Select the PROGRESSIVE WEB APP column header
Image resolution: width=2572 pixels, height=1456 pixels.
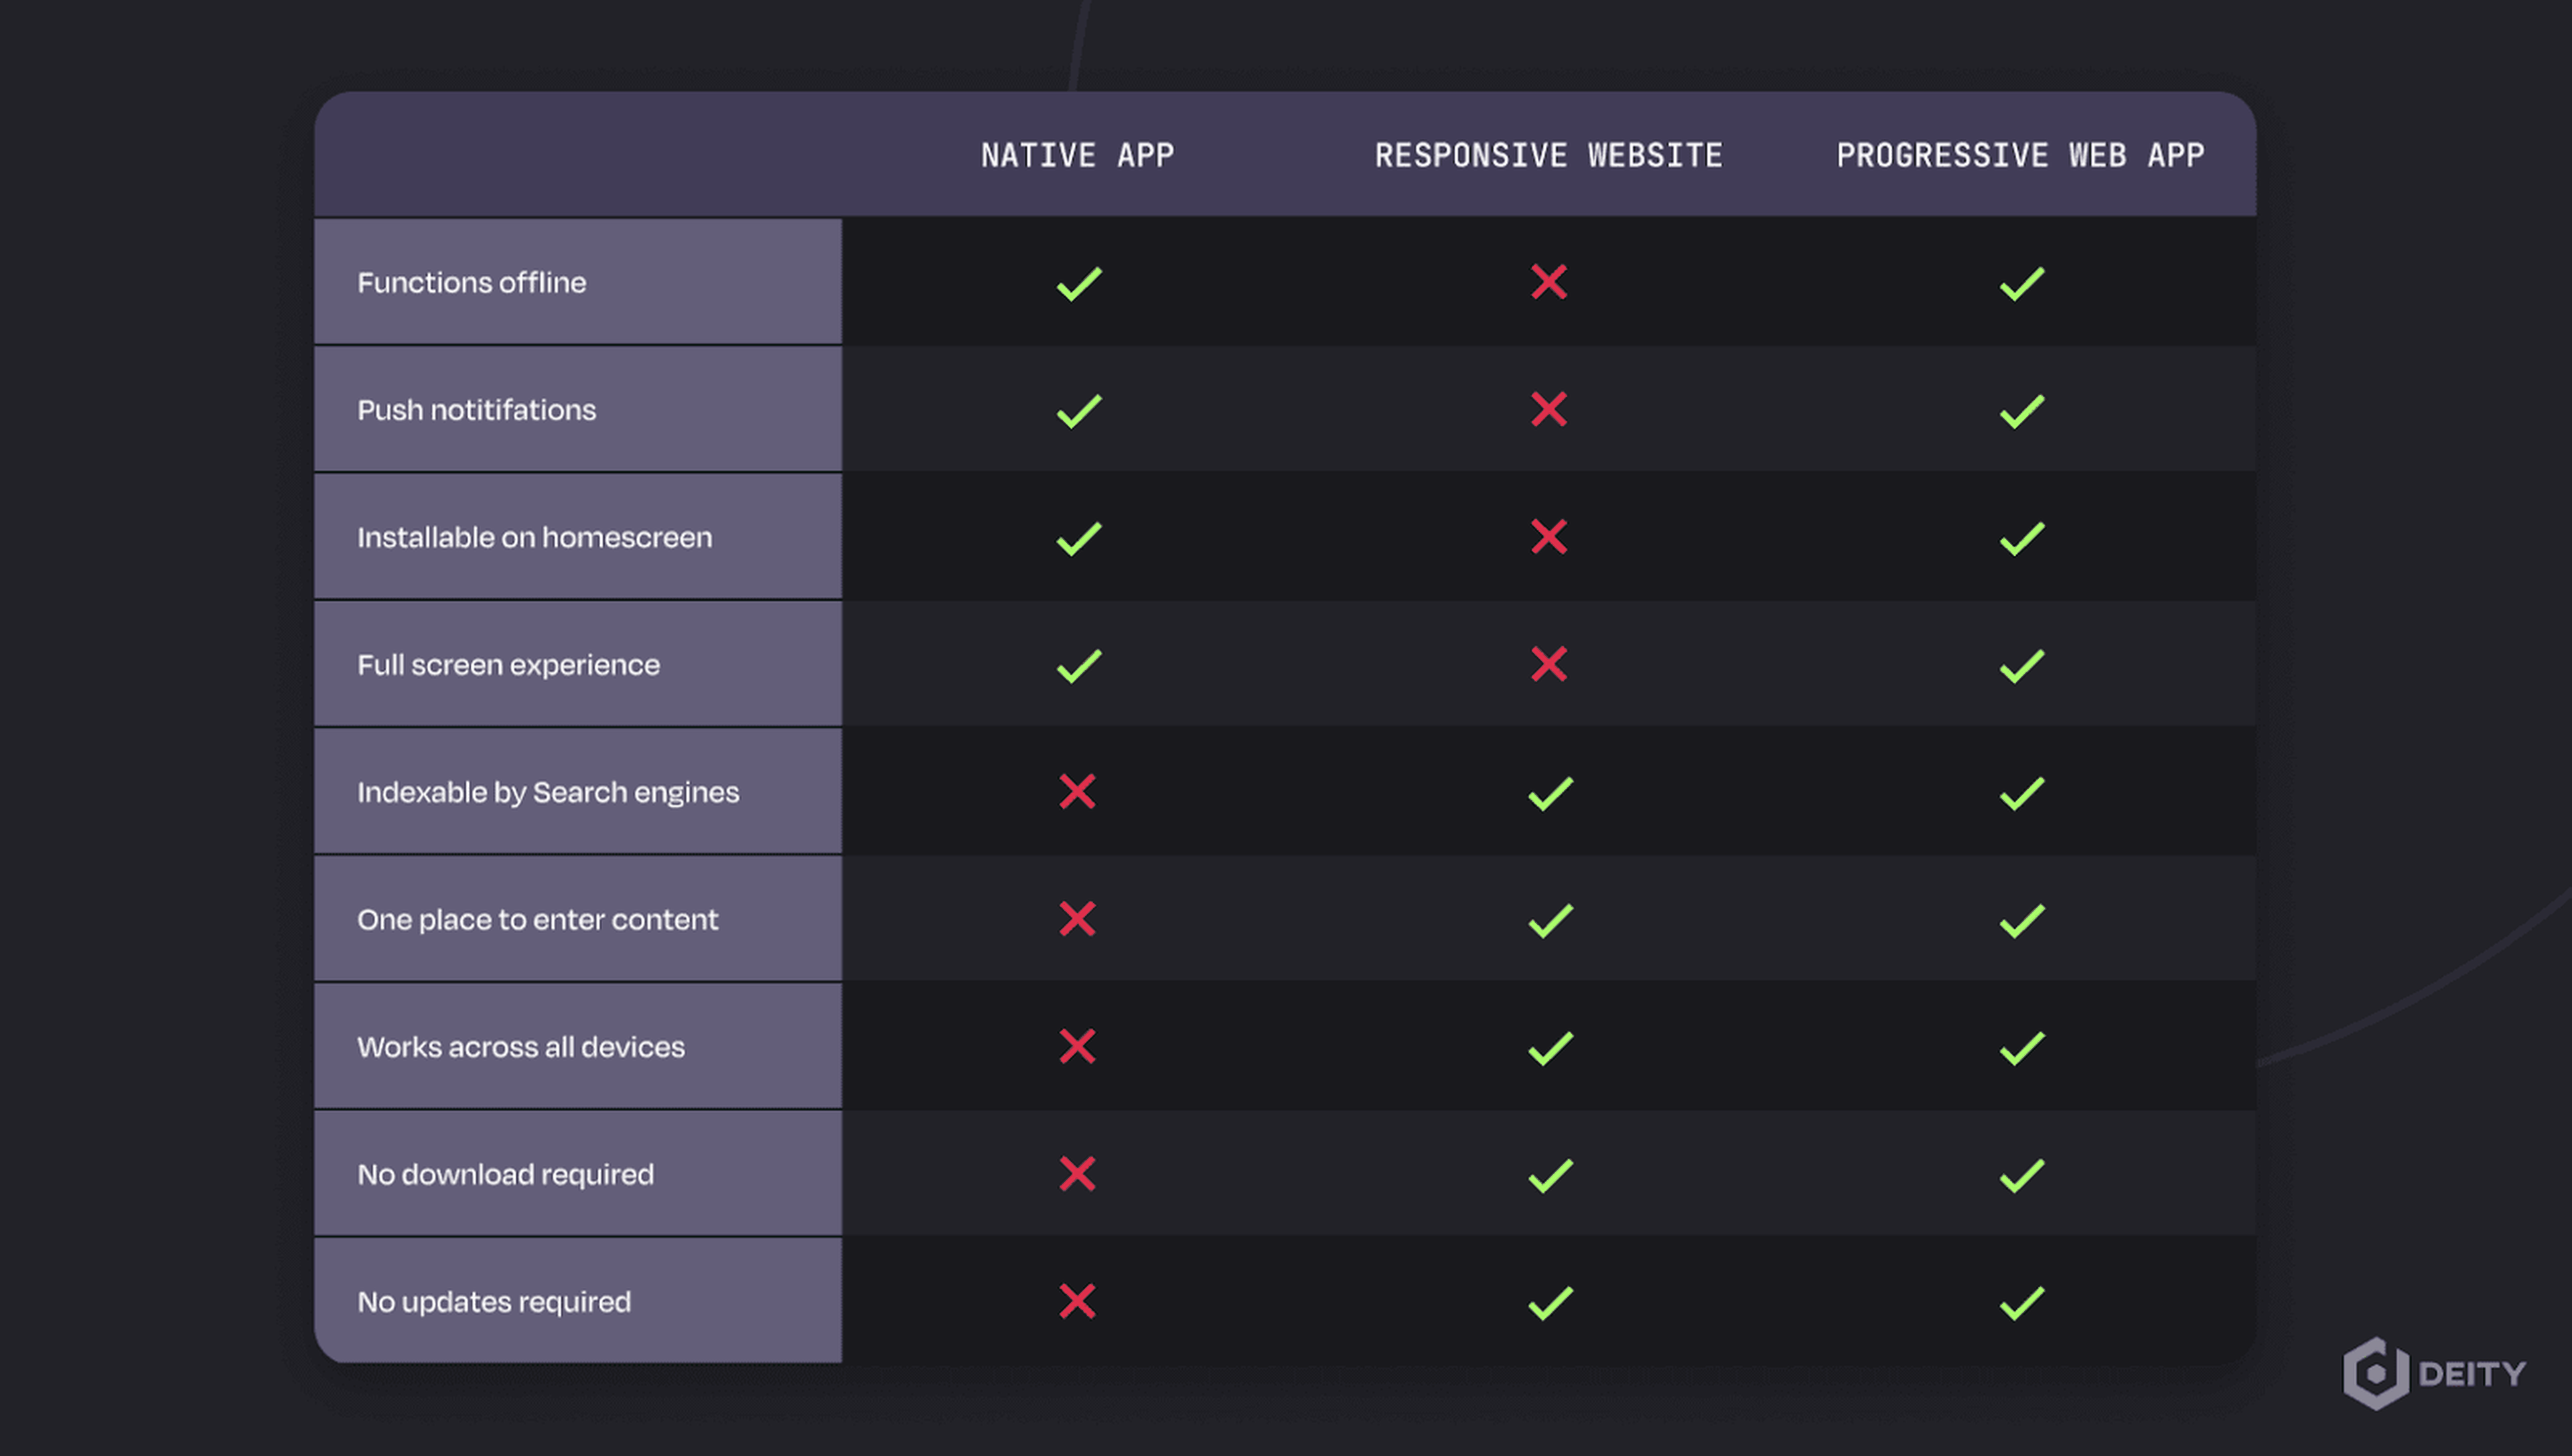point(2020,155)
